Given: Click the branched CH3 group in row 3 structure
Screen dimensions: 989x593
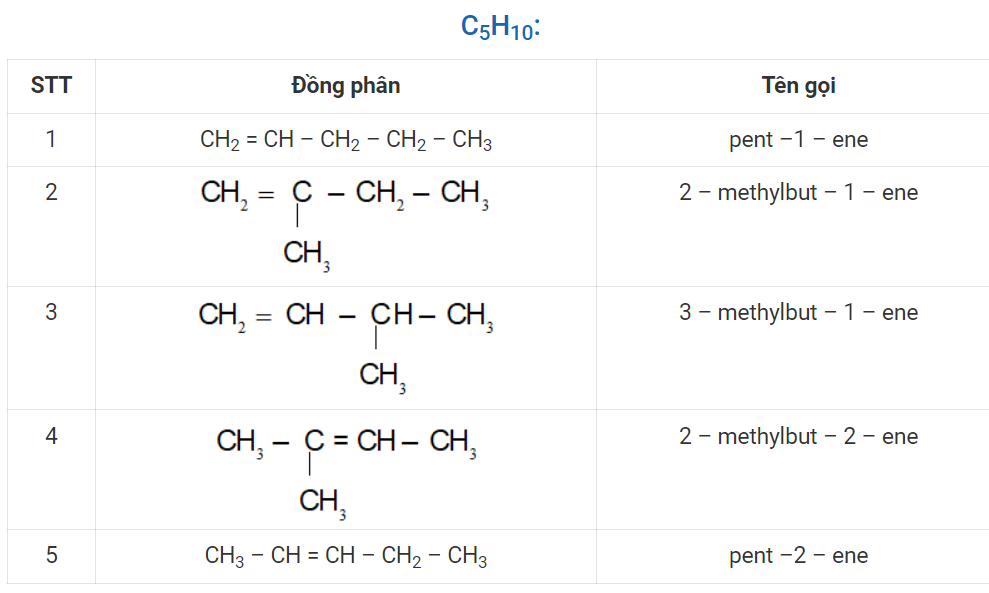Looking at the screenshot, I should [x=382, y=377].
